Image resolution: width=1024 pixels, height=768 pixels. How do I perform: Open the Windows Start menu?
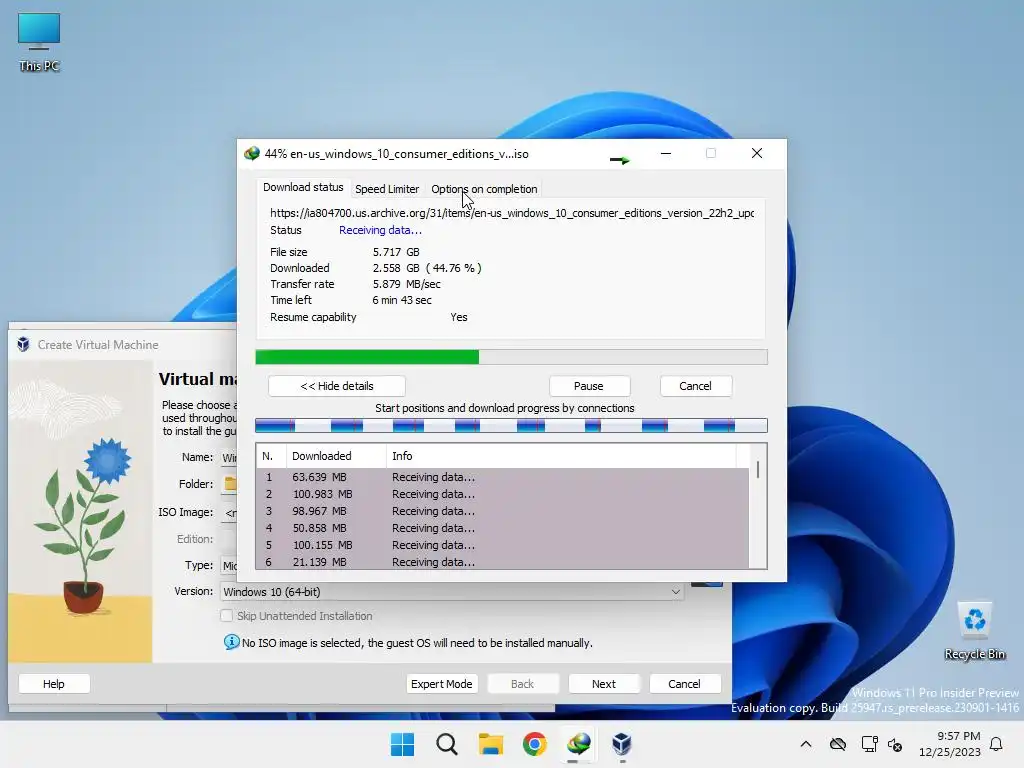pos(402,744)
